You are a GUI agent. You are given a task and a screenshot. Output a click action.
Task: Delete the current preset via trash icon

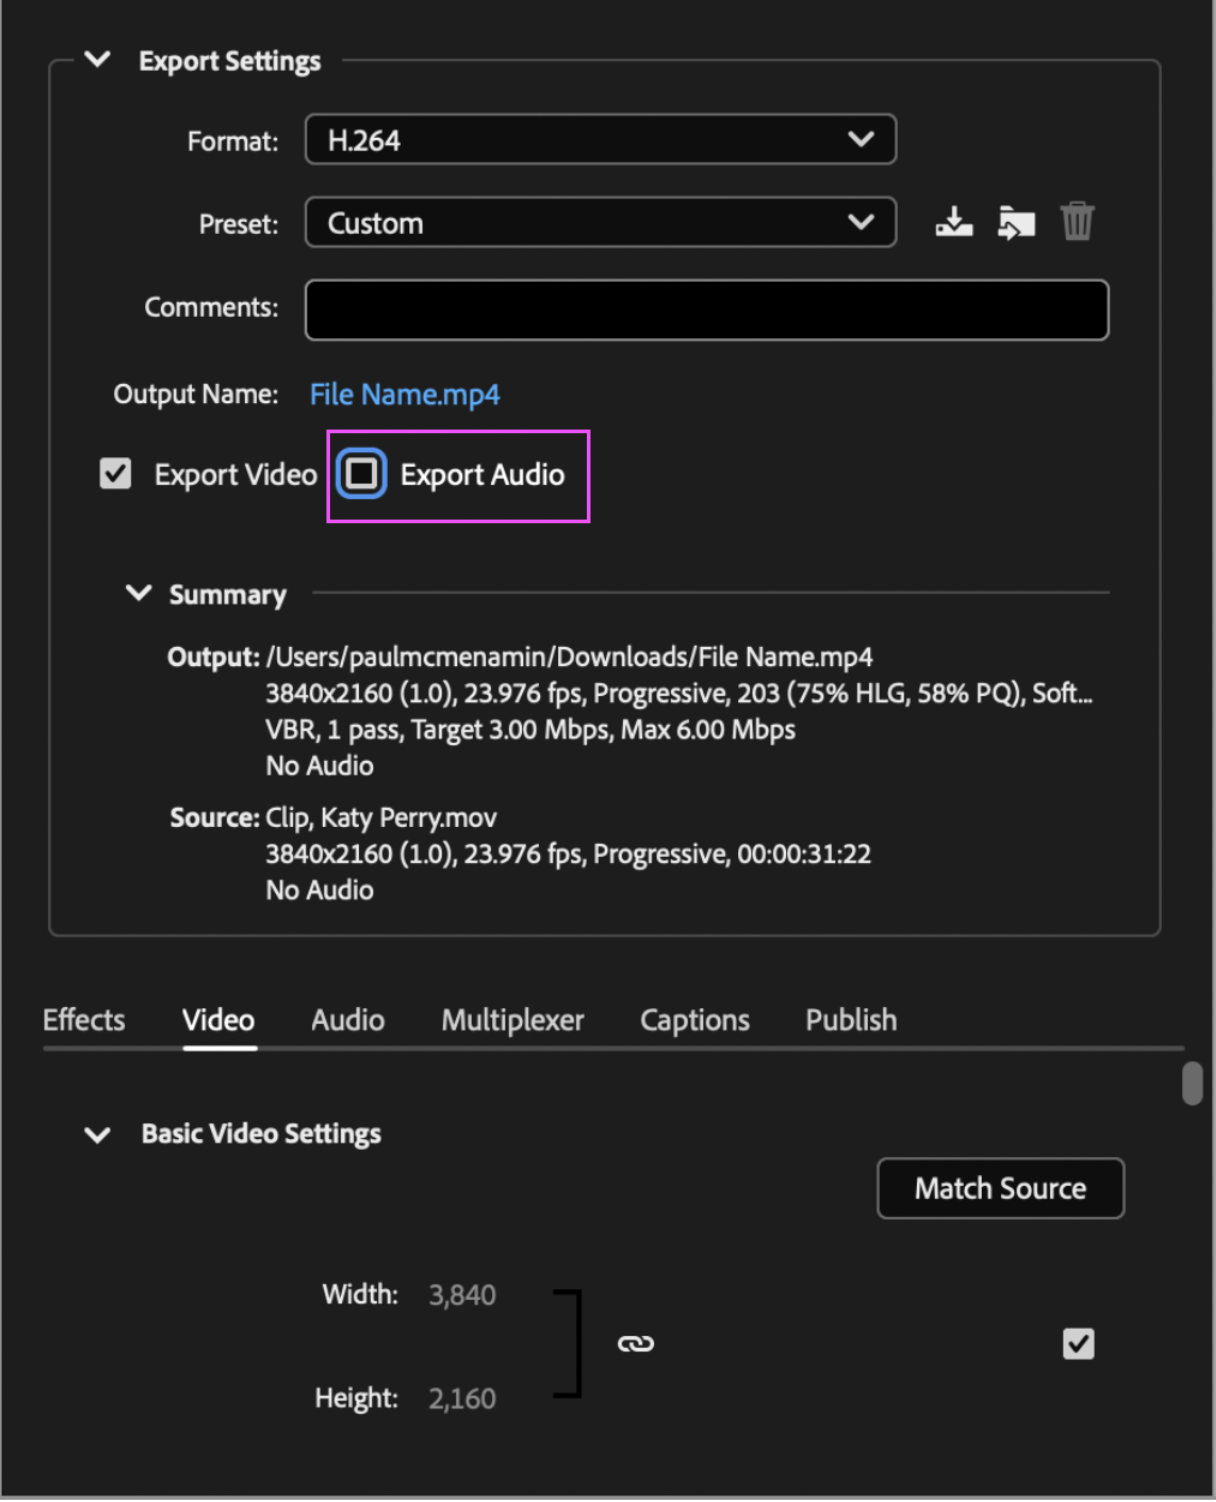[1077, 222]
